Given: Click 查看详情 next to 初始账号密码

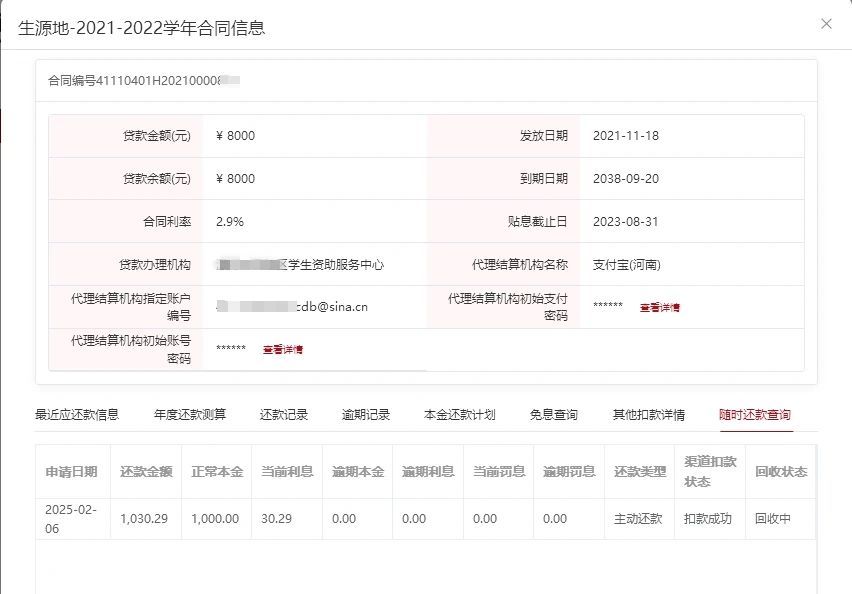Looking at the screenshot, I should pyautogui.click(x=283, y=350).
